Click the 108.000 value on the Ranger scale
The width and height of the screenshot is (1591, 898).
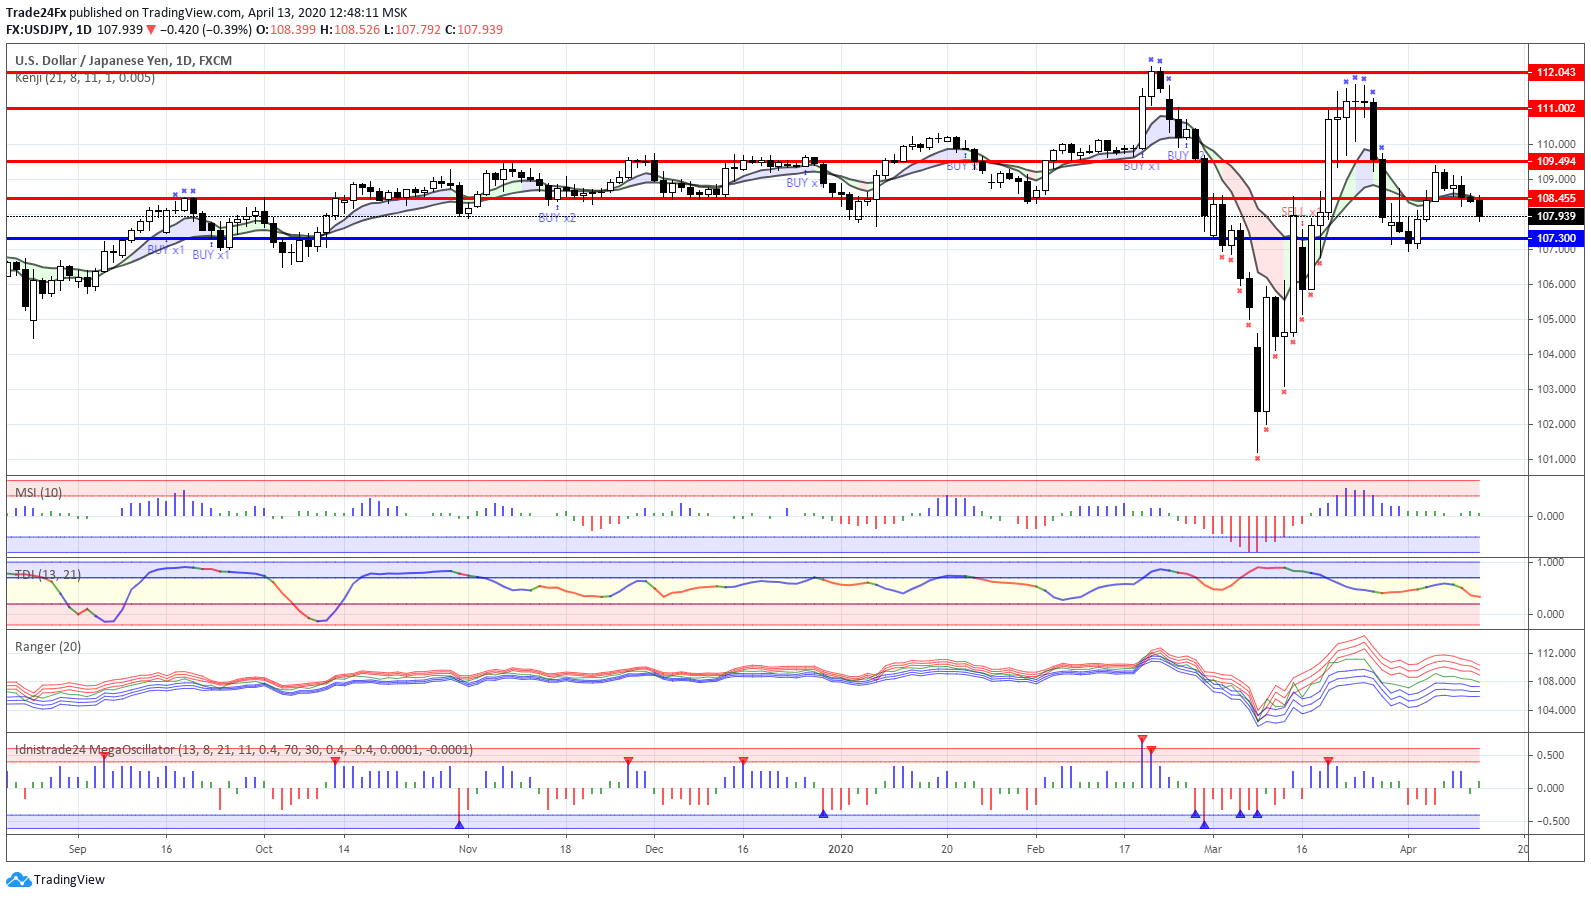click(1557, 681)
